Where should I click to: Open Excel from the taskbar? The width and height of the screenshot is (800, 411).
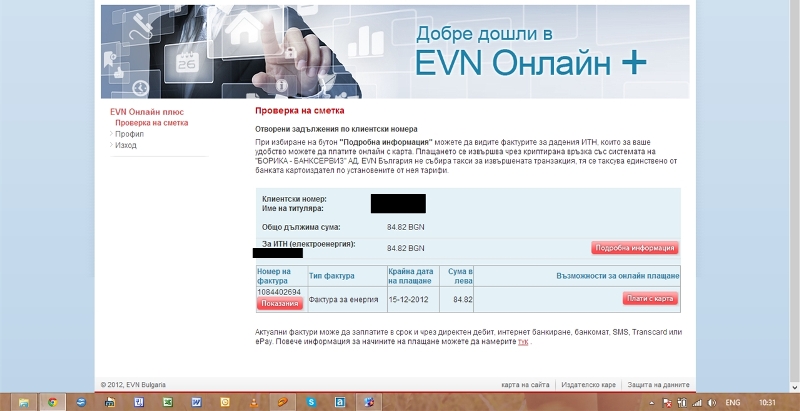[167, 402]
